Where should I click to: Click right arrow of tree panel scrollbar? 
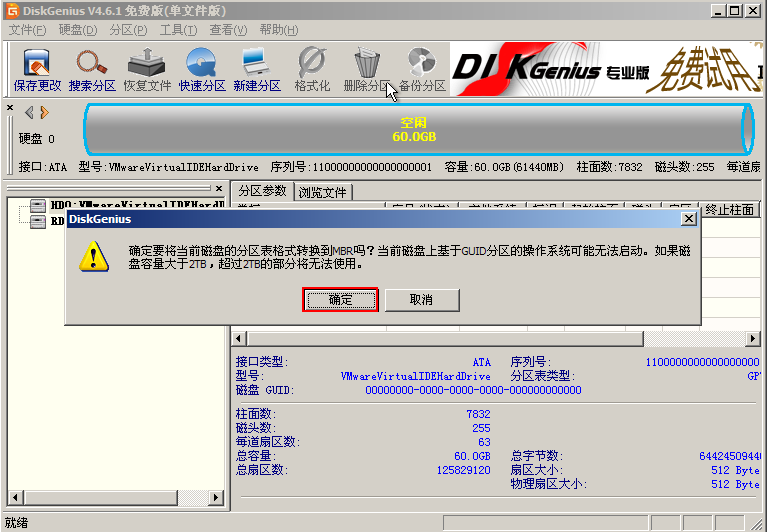(x=216, y=498)
